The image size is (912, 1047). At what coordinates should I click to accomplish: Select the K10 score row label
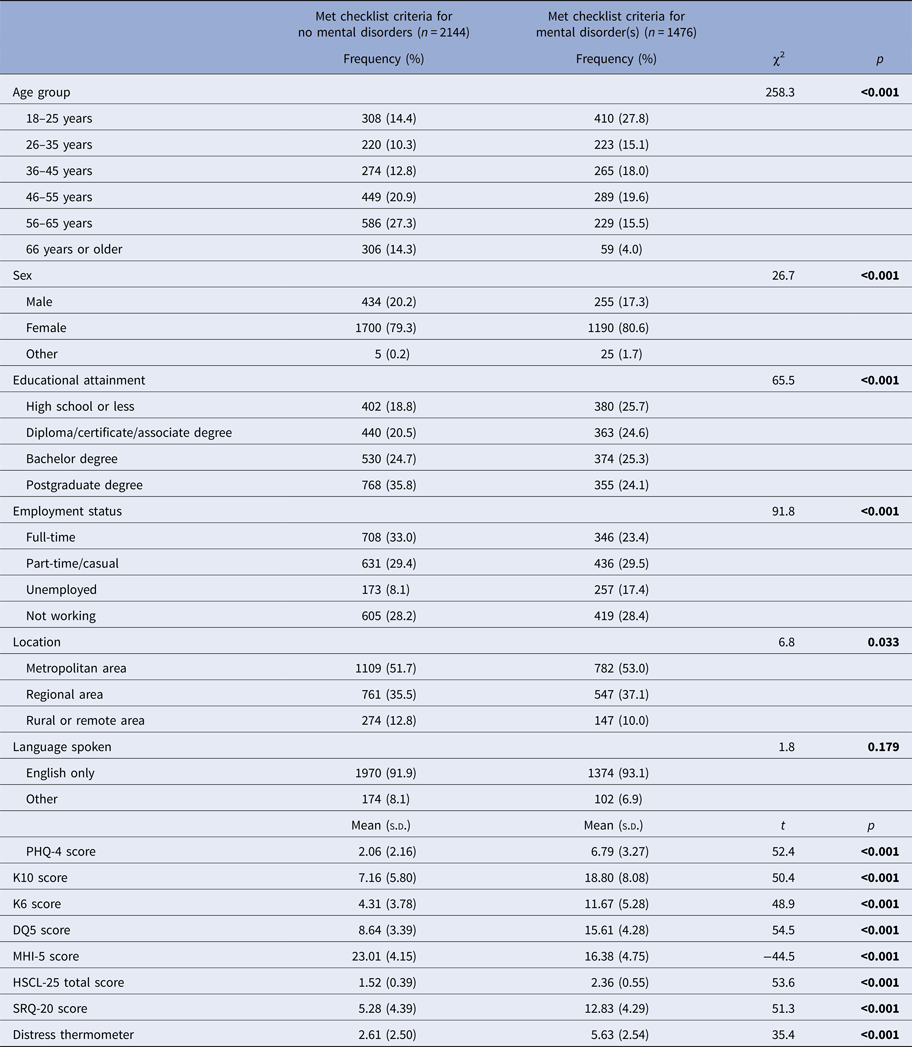44,878
